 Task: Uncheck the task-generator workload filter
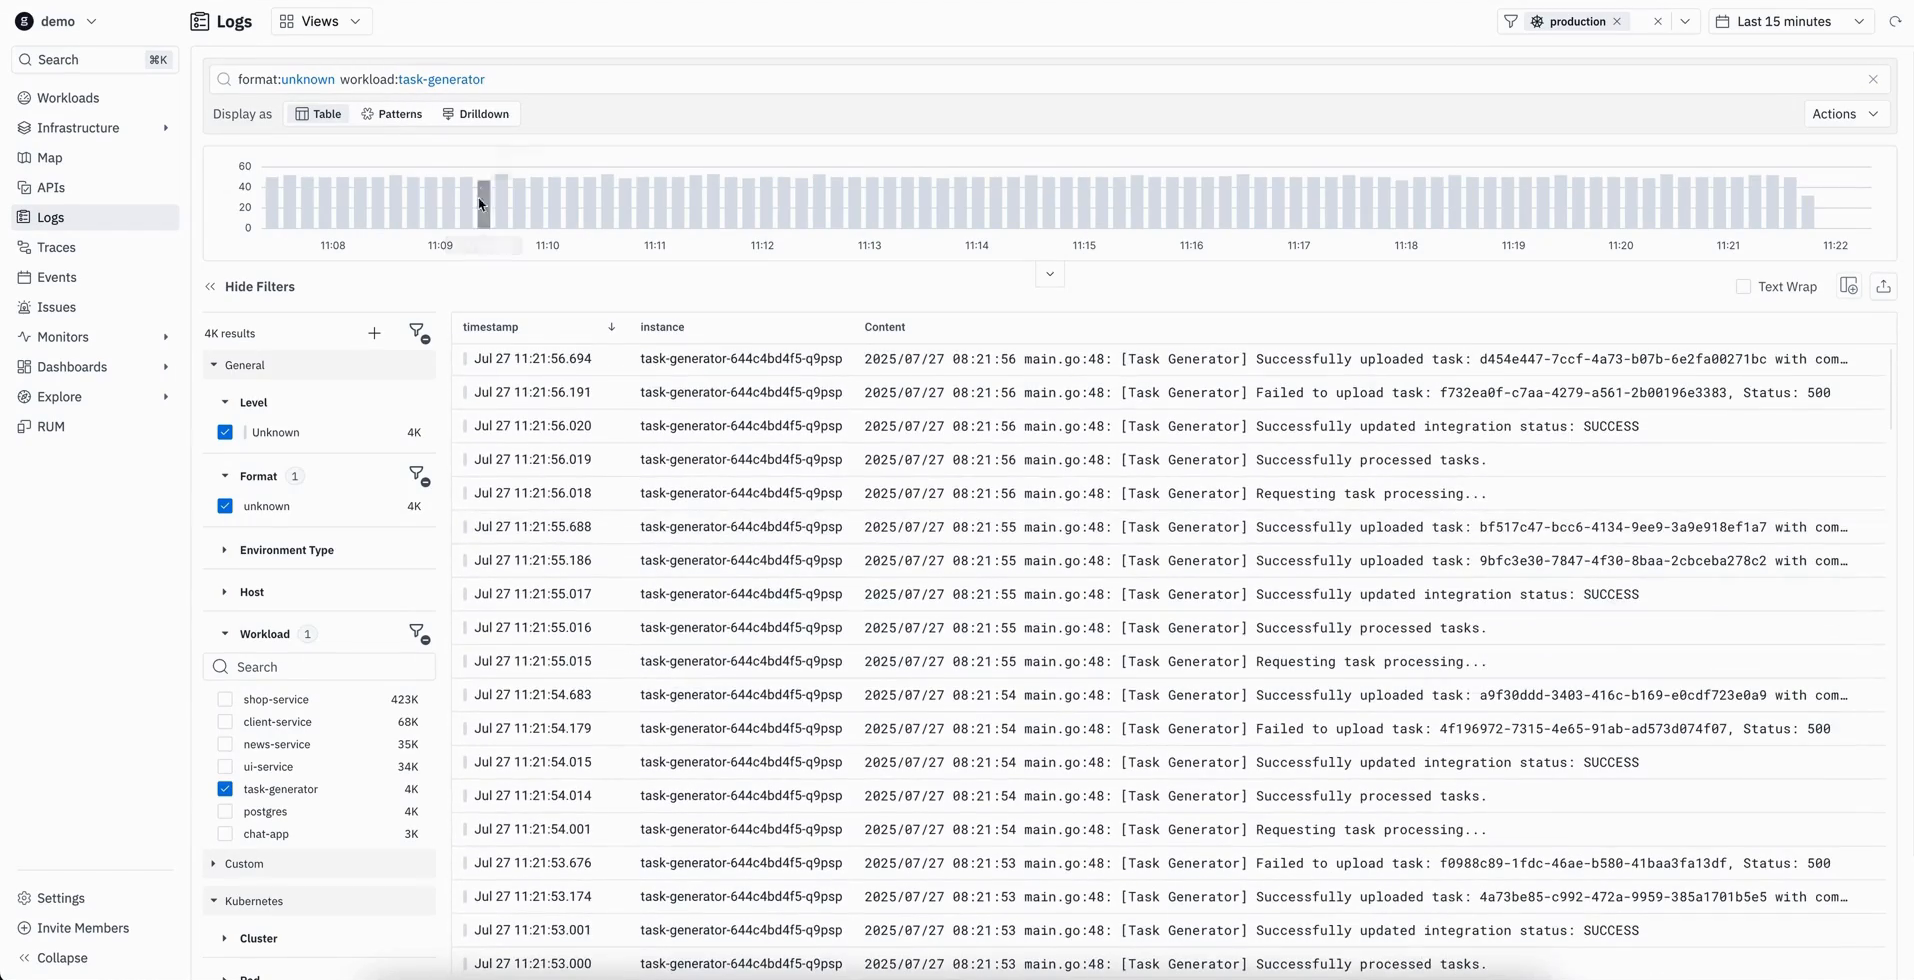(x=224, y=789)
